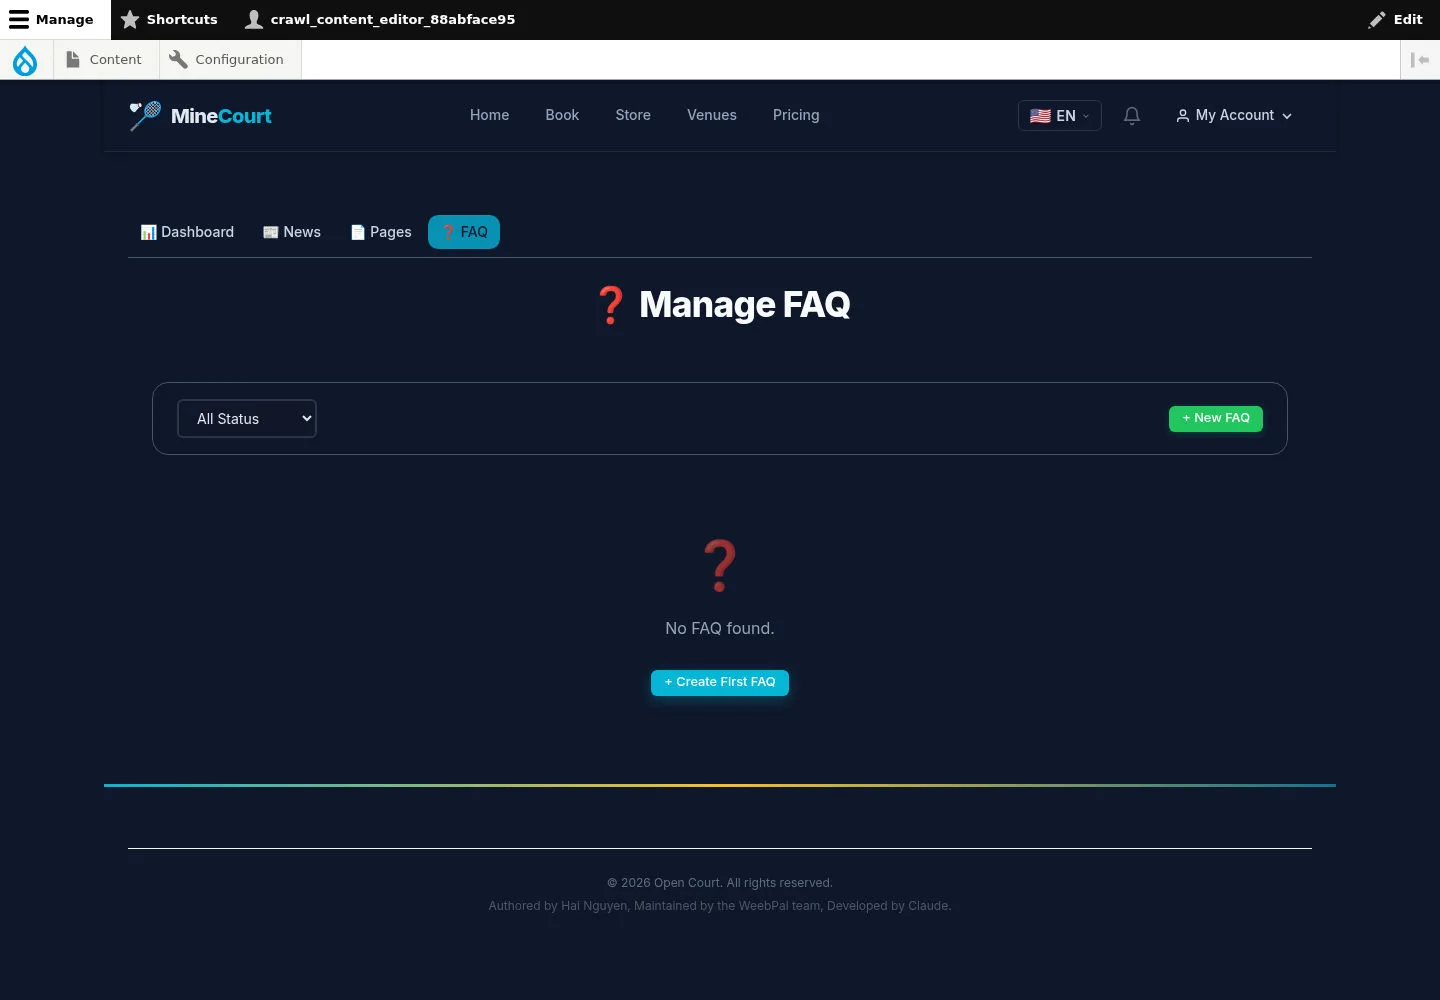Click the MineCourt brand name
This screenshot has height=1000, width=1440.
tap(221, 116)
